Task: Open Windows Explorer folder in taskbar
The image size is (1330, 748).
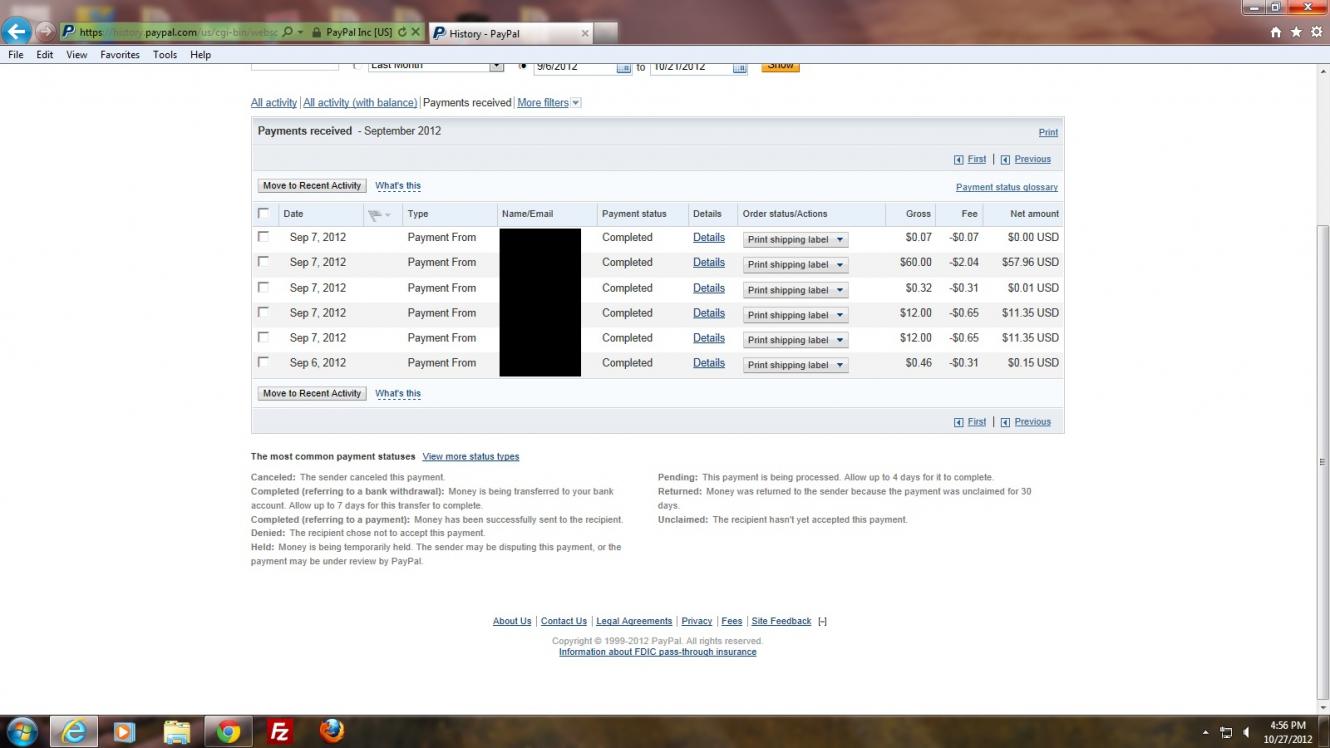Action: pyautogui.click(x=176, y=731)
